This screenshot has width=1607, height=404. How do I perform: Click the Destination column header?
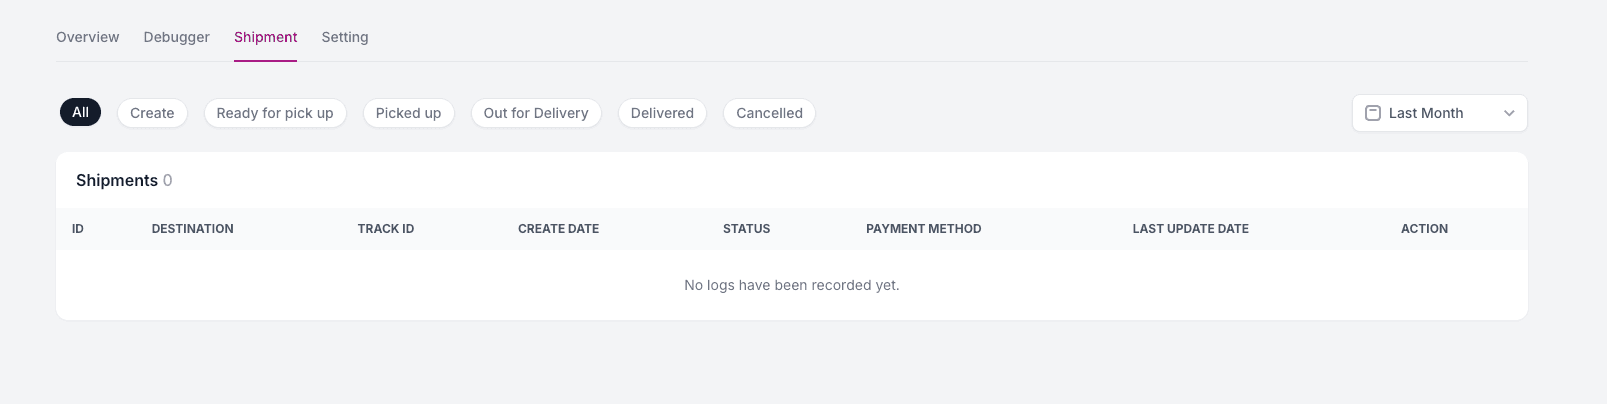[x=193, y=229]
